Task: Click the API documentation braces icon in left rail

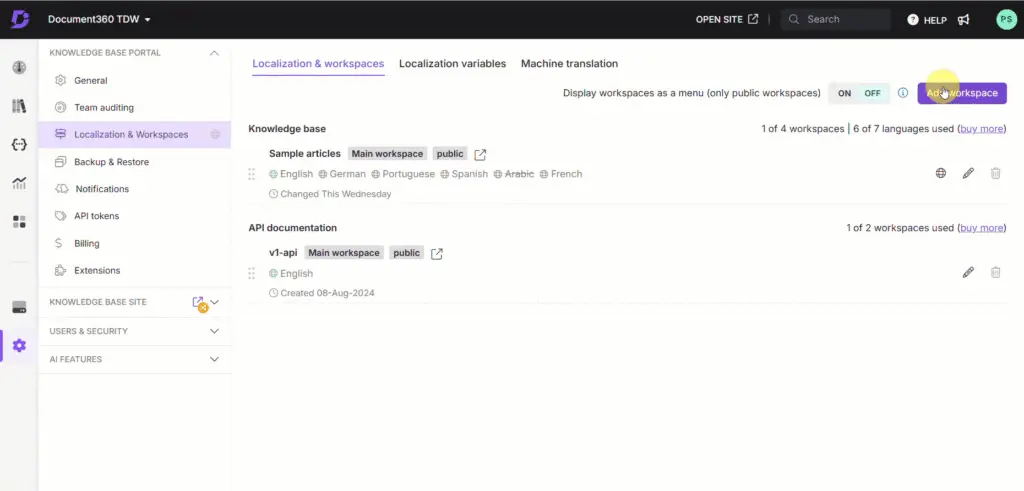Action: 19,144
